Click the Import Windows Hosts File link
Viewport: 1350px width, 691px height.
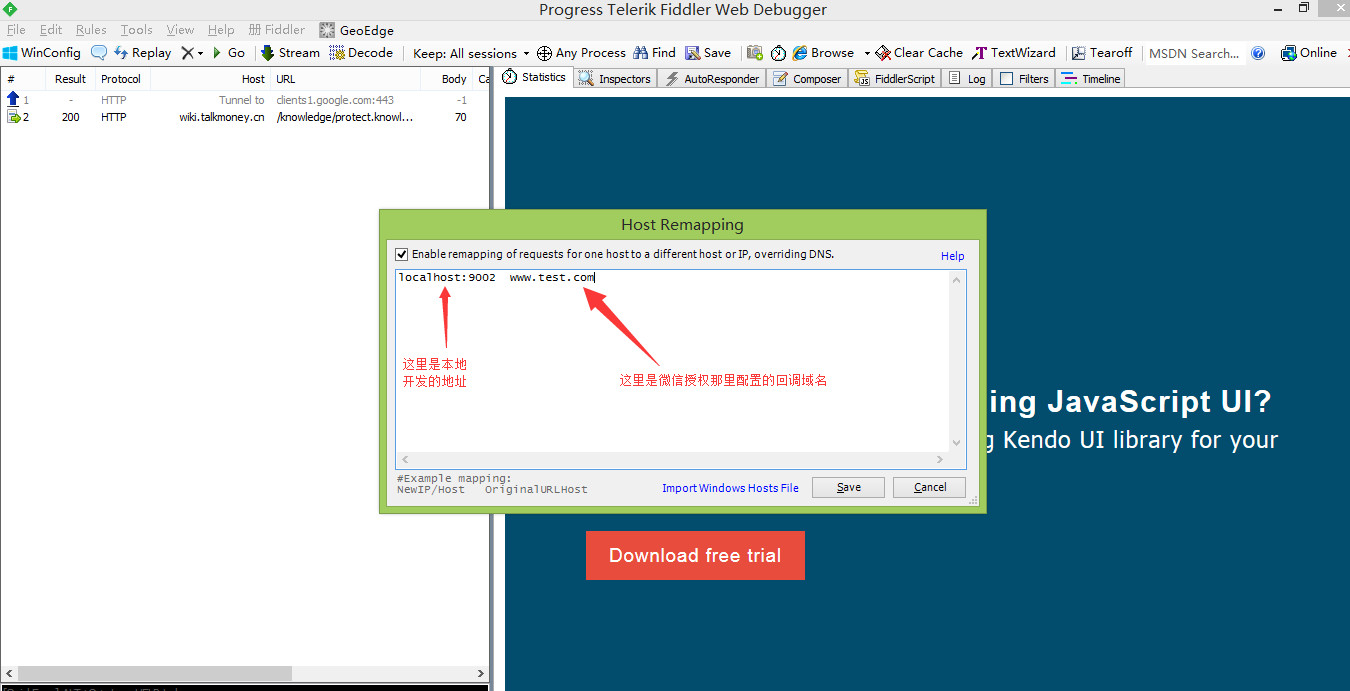click(730, 488)
